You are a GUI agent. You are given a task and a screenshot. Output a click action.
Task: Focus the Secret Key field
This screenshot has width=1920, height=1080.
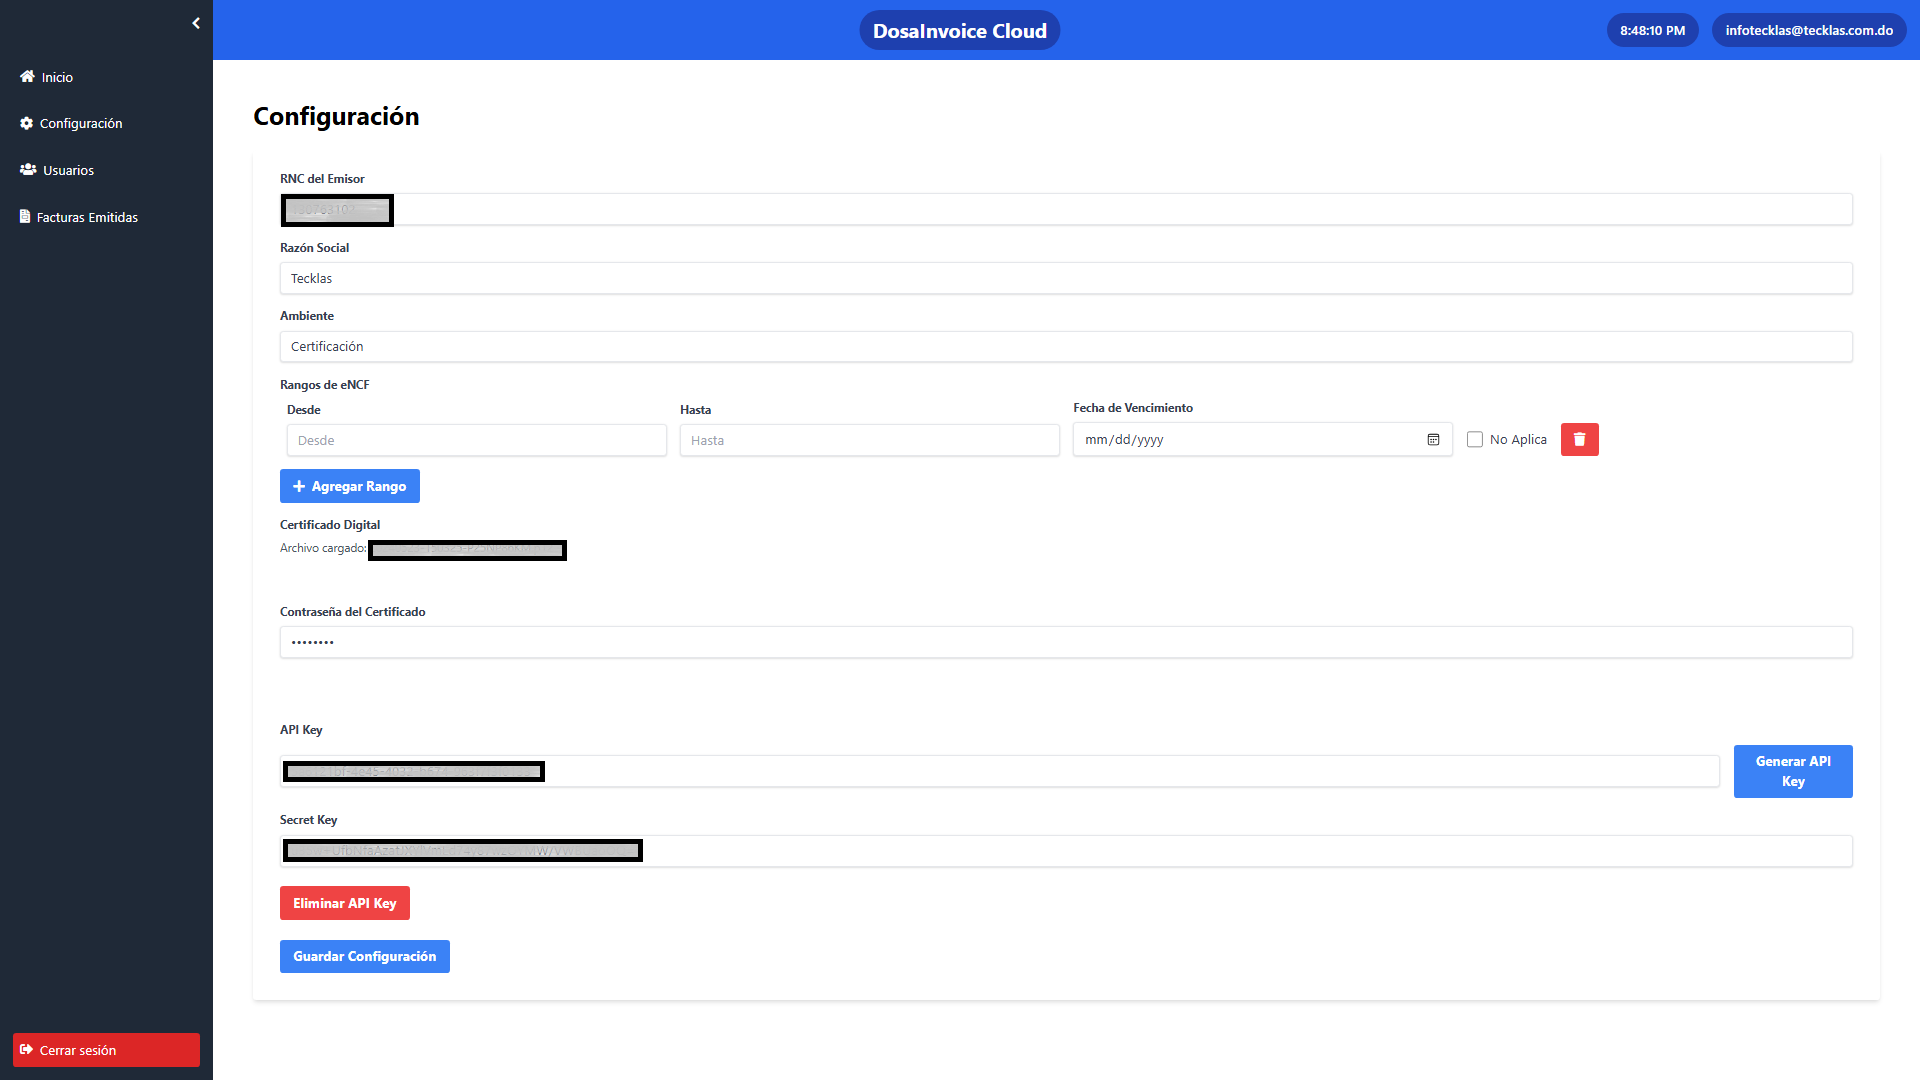pos(1066,851)
